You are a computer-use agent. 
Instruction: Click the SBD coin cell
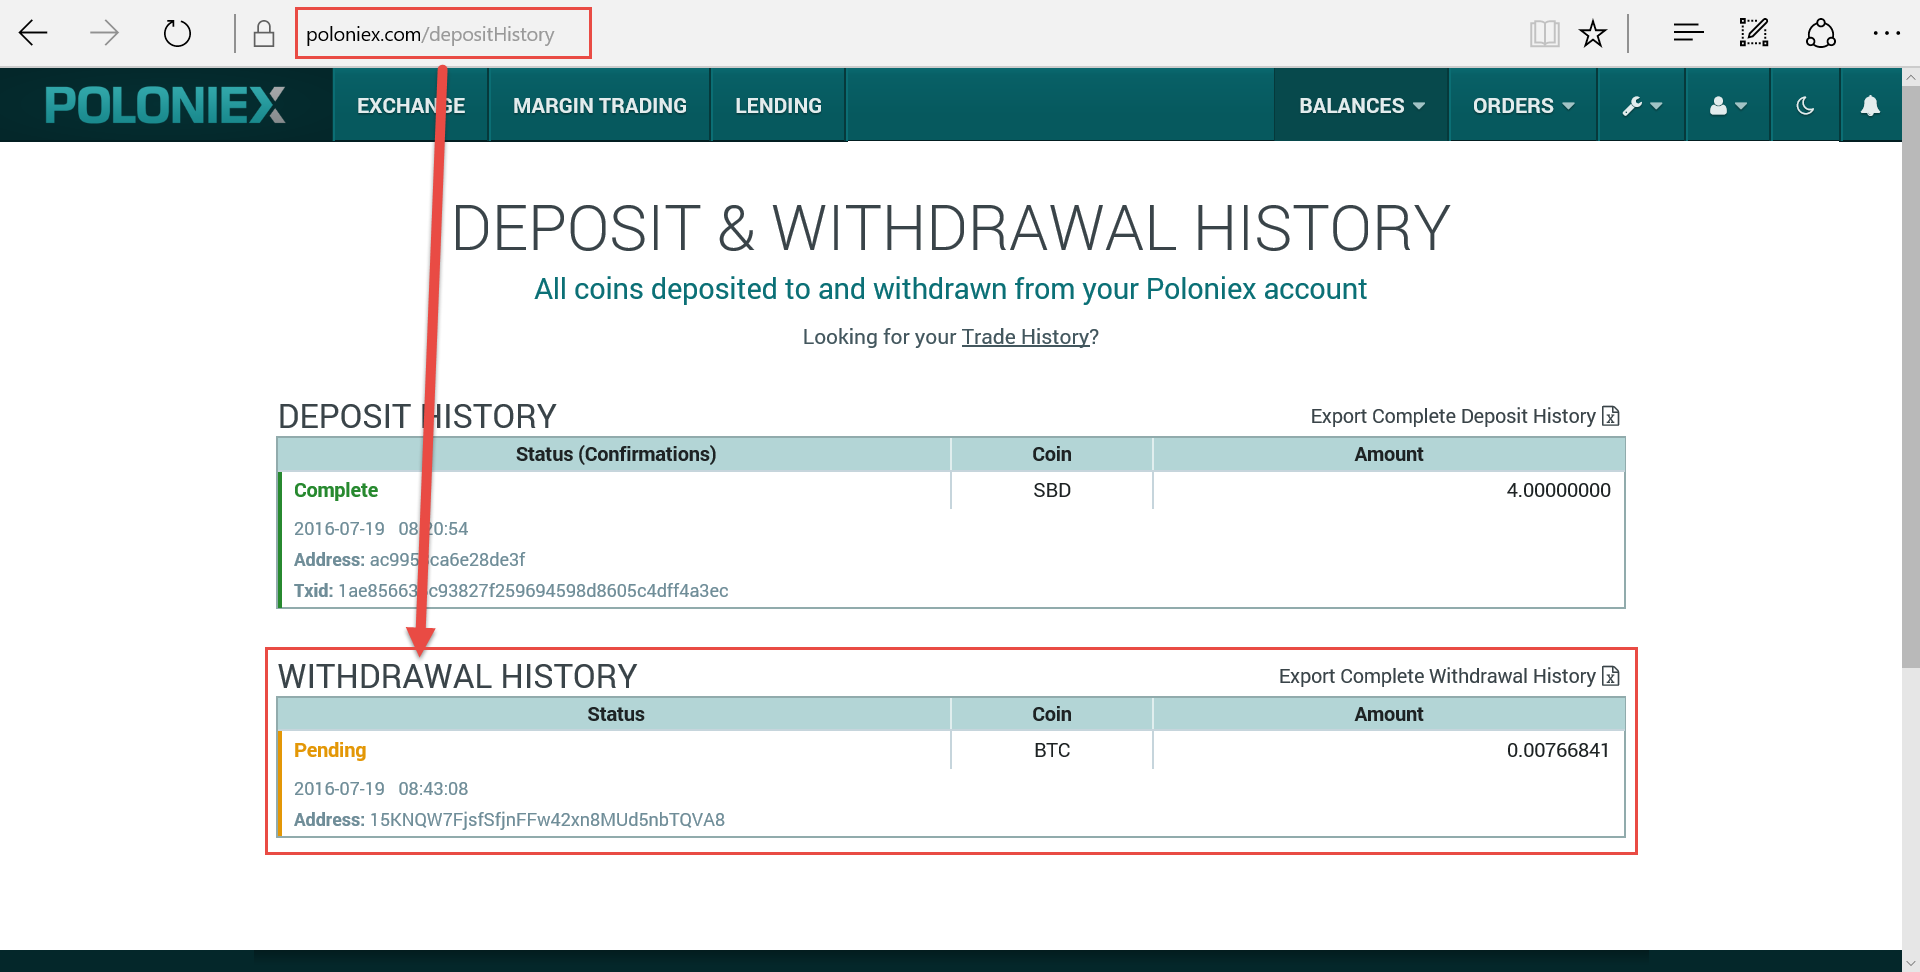click(x=1052, y=490)
